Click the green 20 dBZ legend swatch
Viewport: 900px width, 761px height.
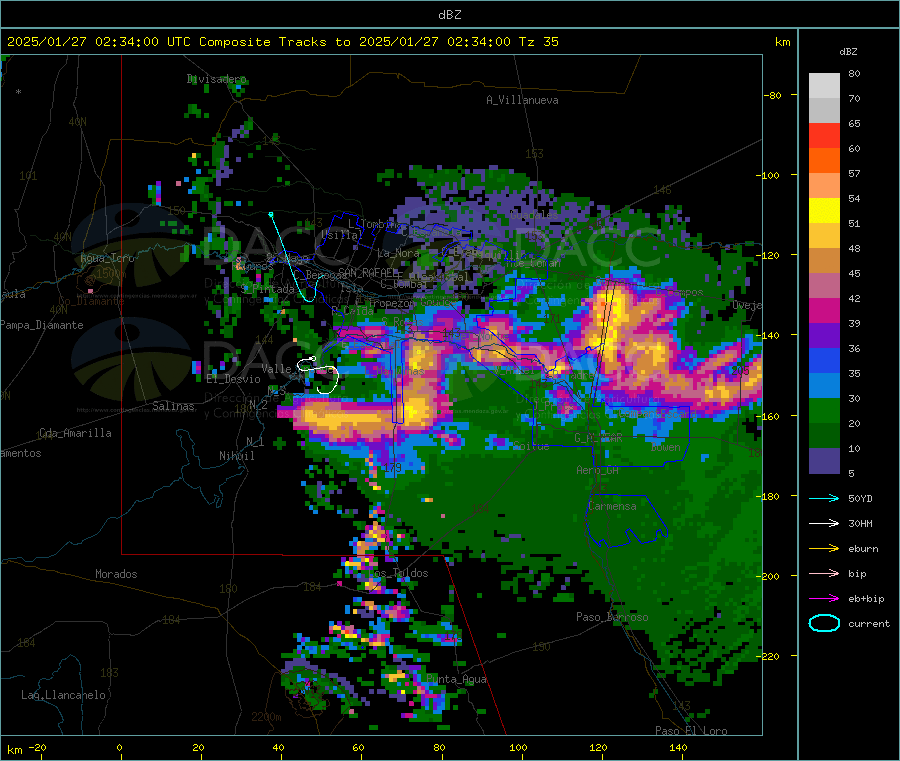tap(824, 410)
